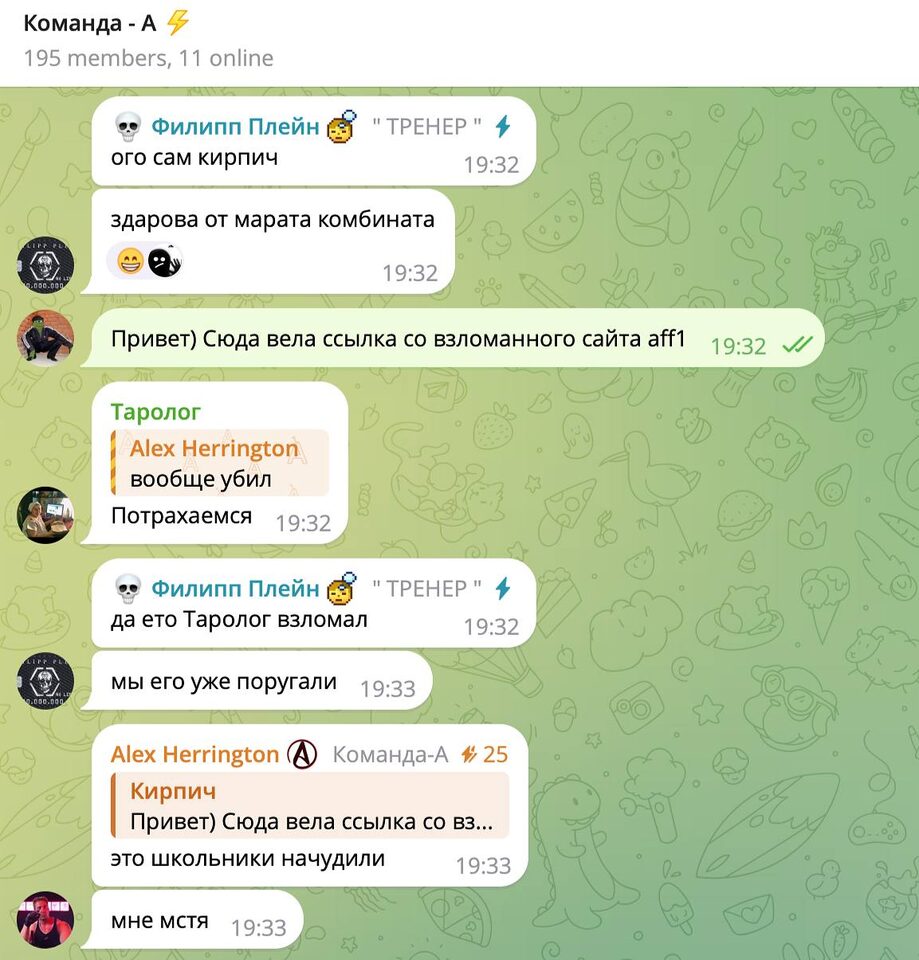Open Филипп Плейн skull avatar near здарова message
This screenshot has height=960, width=919.
click(x=45, y=265)
